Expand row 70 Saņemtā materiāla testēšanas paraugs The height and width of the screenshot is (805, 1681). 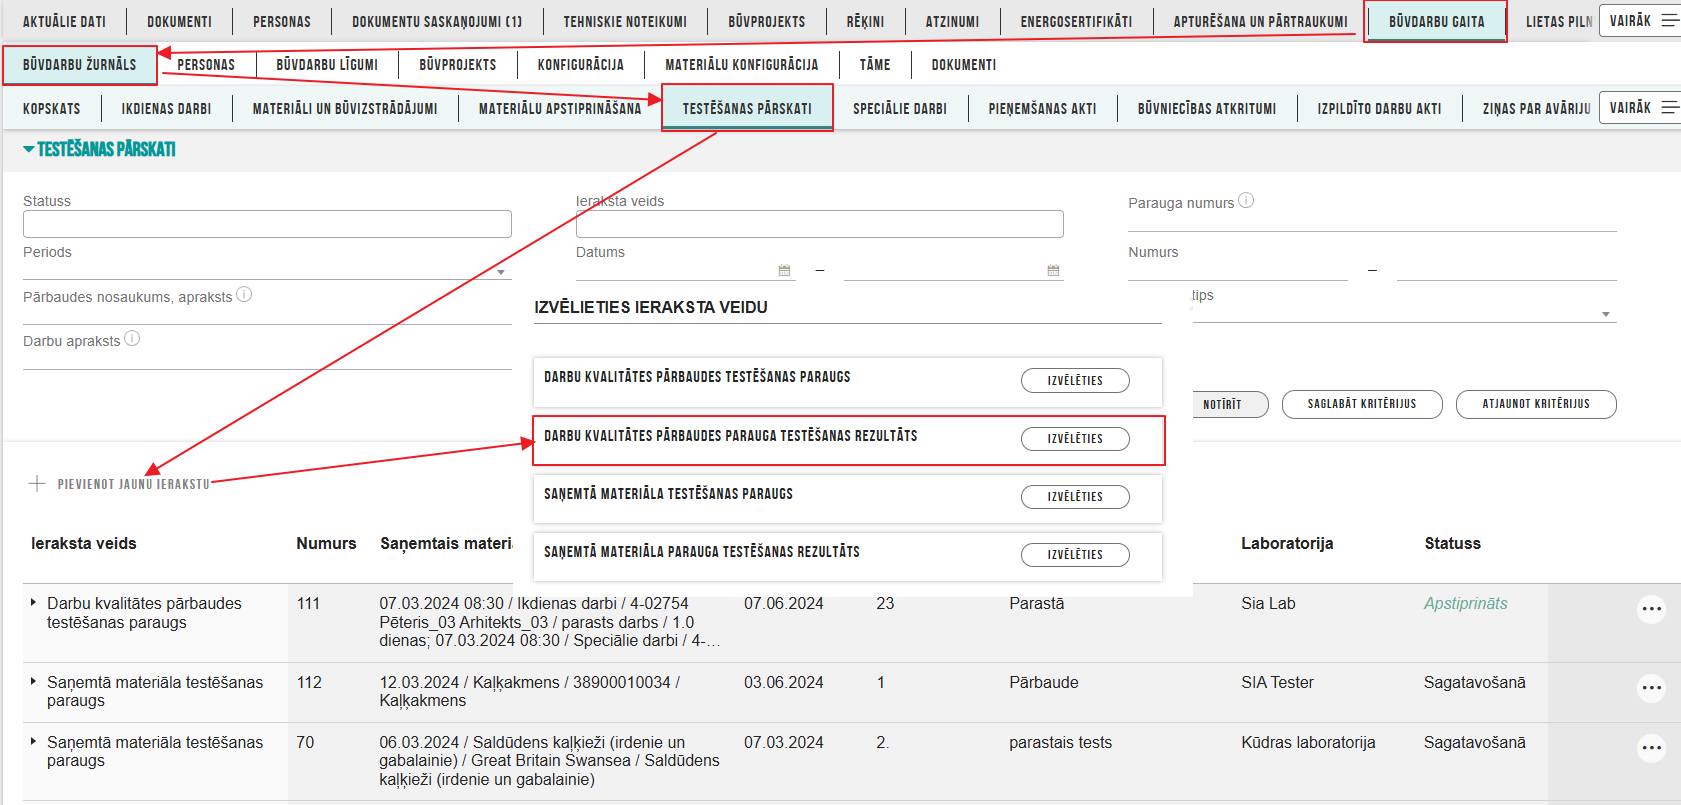(33, 742)
